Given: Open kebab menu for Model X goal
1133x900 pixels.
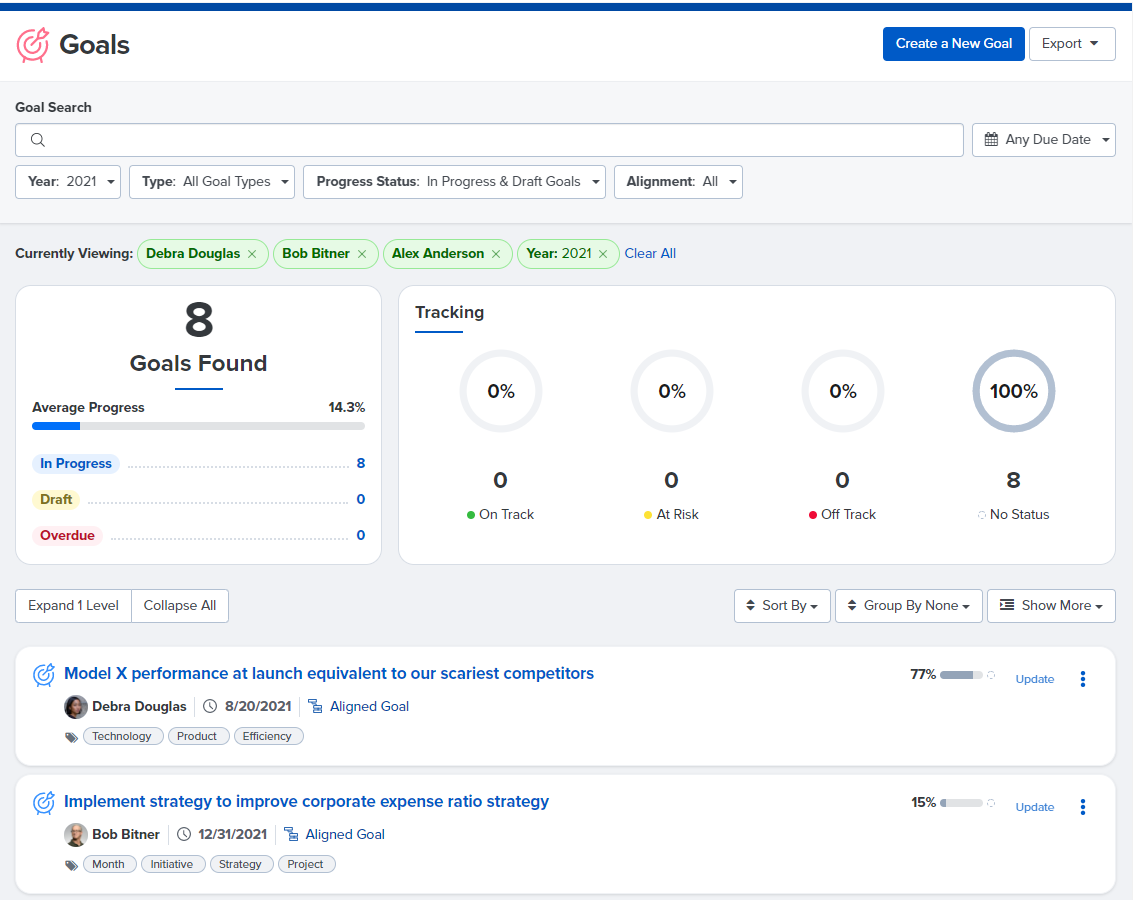Looking at the screenshot, I should pyautogui.click(x=1082, y=679).
